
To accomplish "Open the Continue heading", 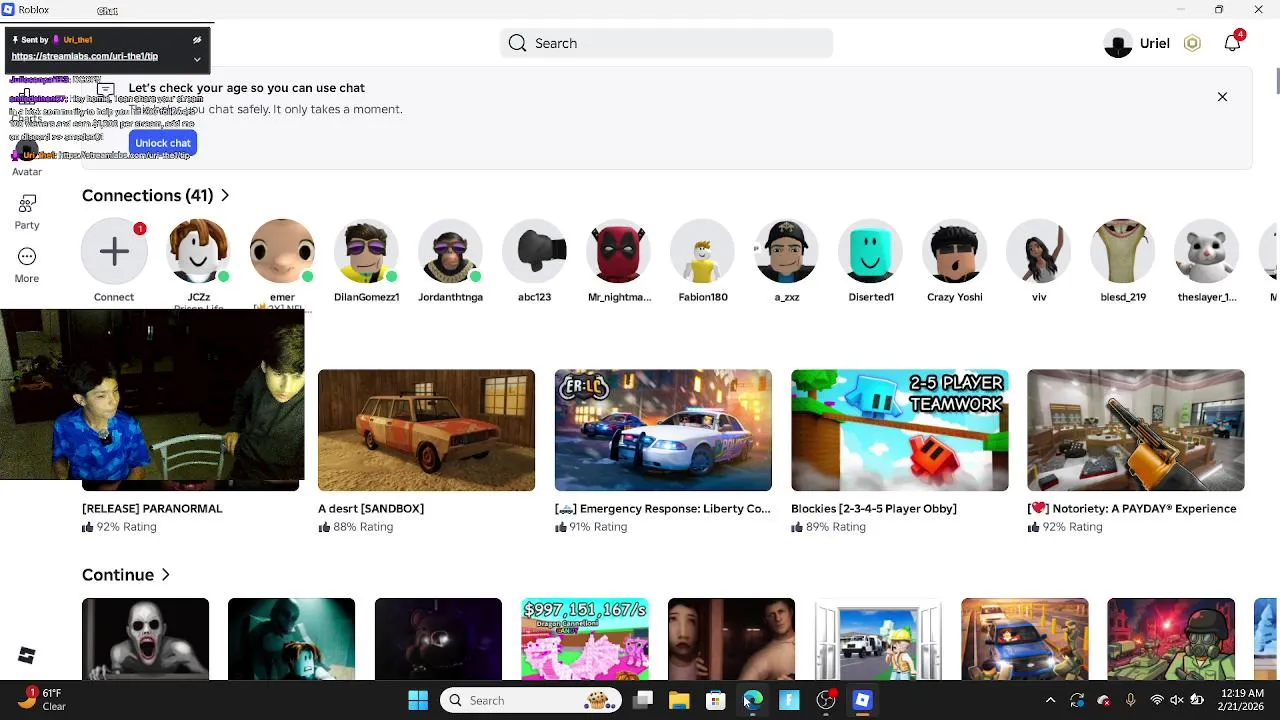I will 118,575.
